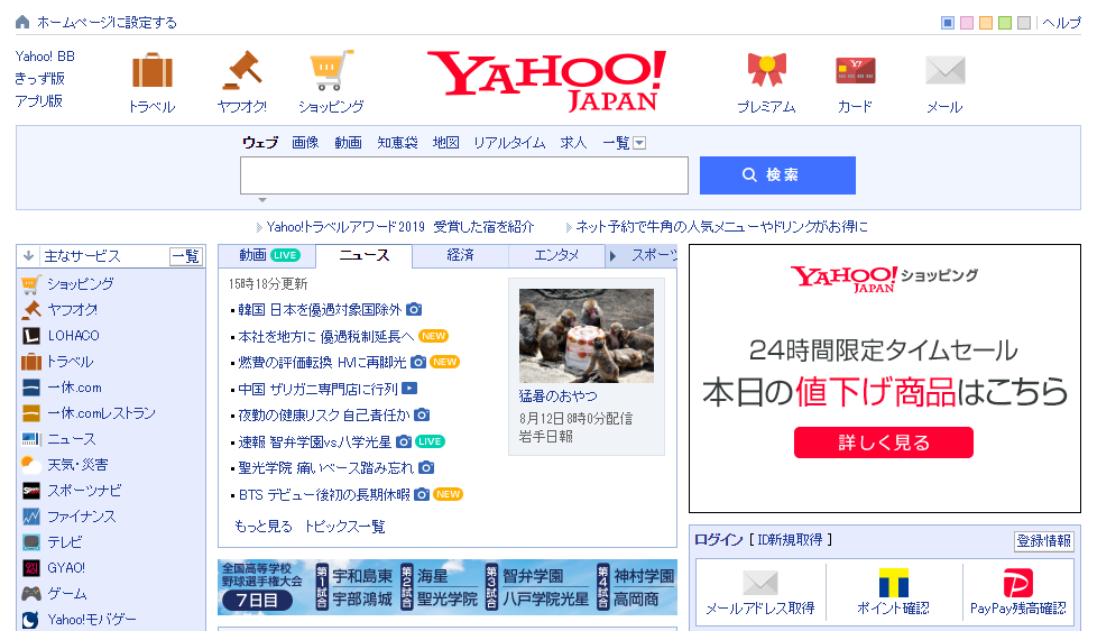The height and width of the screenshot is (636, 1096).
Task: Click the ニュース icon in sidebar
Action: click(31, 439)
